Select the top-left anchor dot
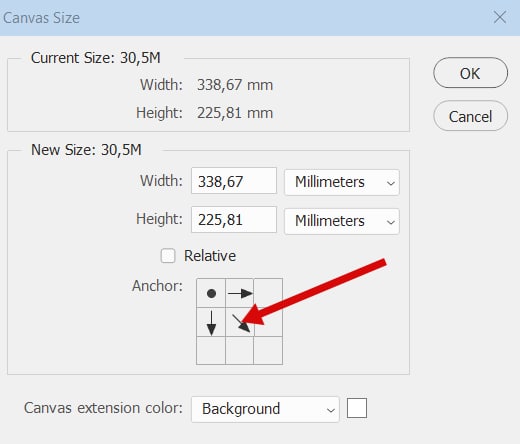 pos(211,293)
